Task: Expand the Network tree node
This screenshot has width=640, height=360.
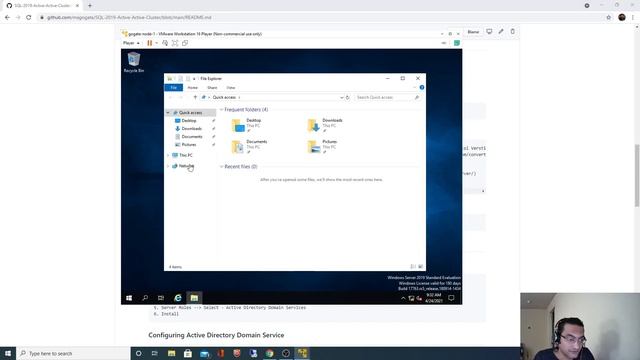Action: coord(168,166)
